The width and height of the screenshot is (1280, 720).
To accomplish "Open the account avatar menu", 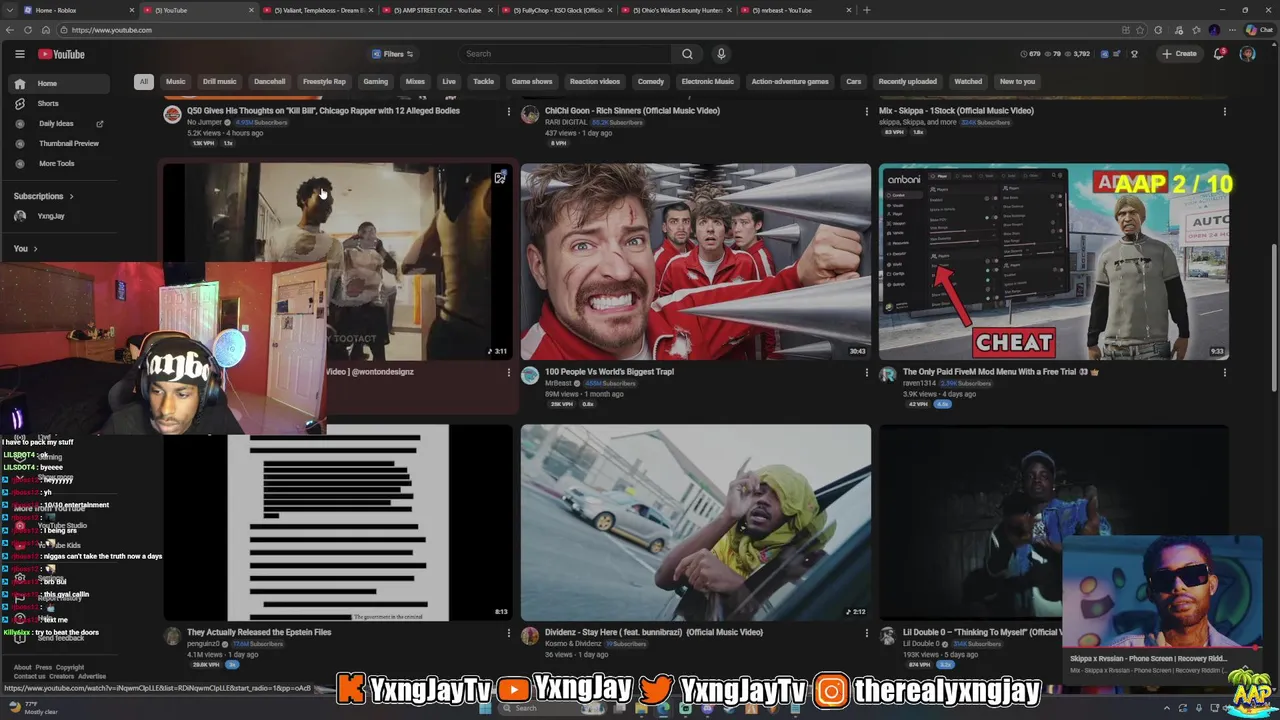I will (1247, 54).
